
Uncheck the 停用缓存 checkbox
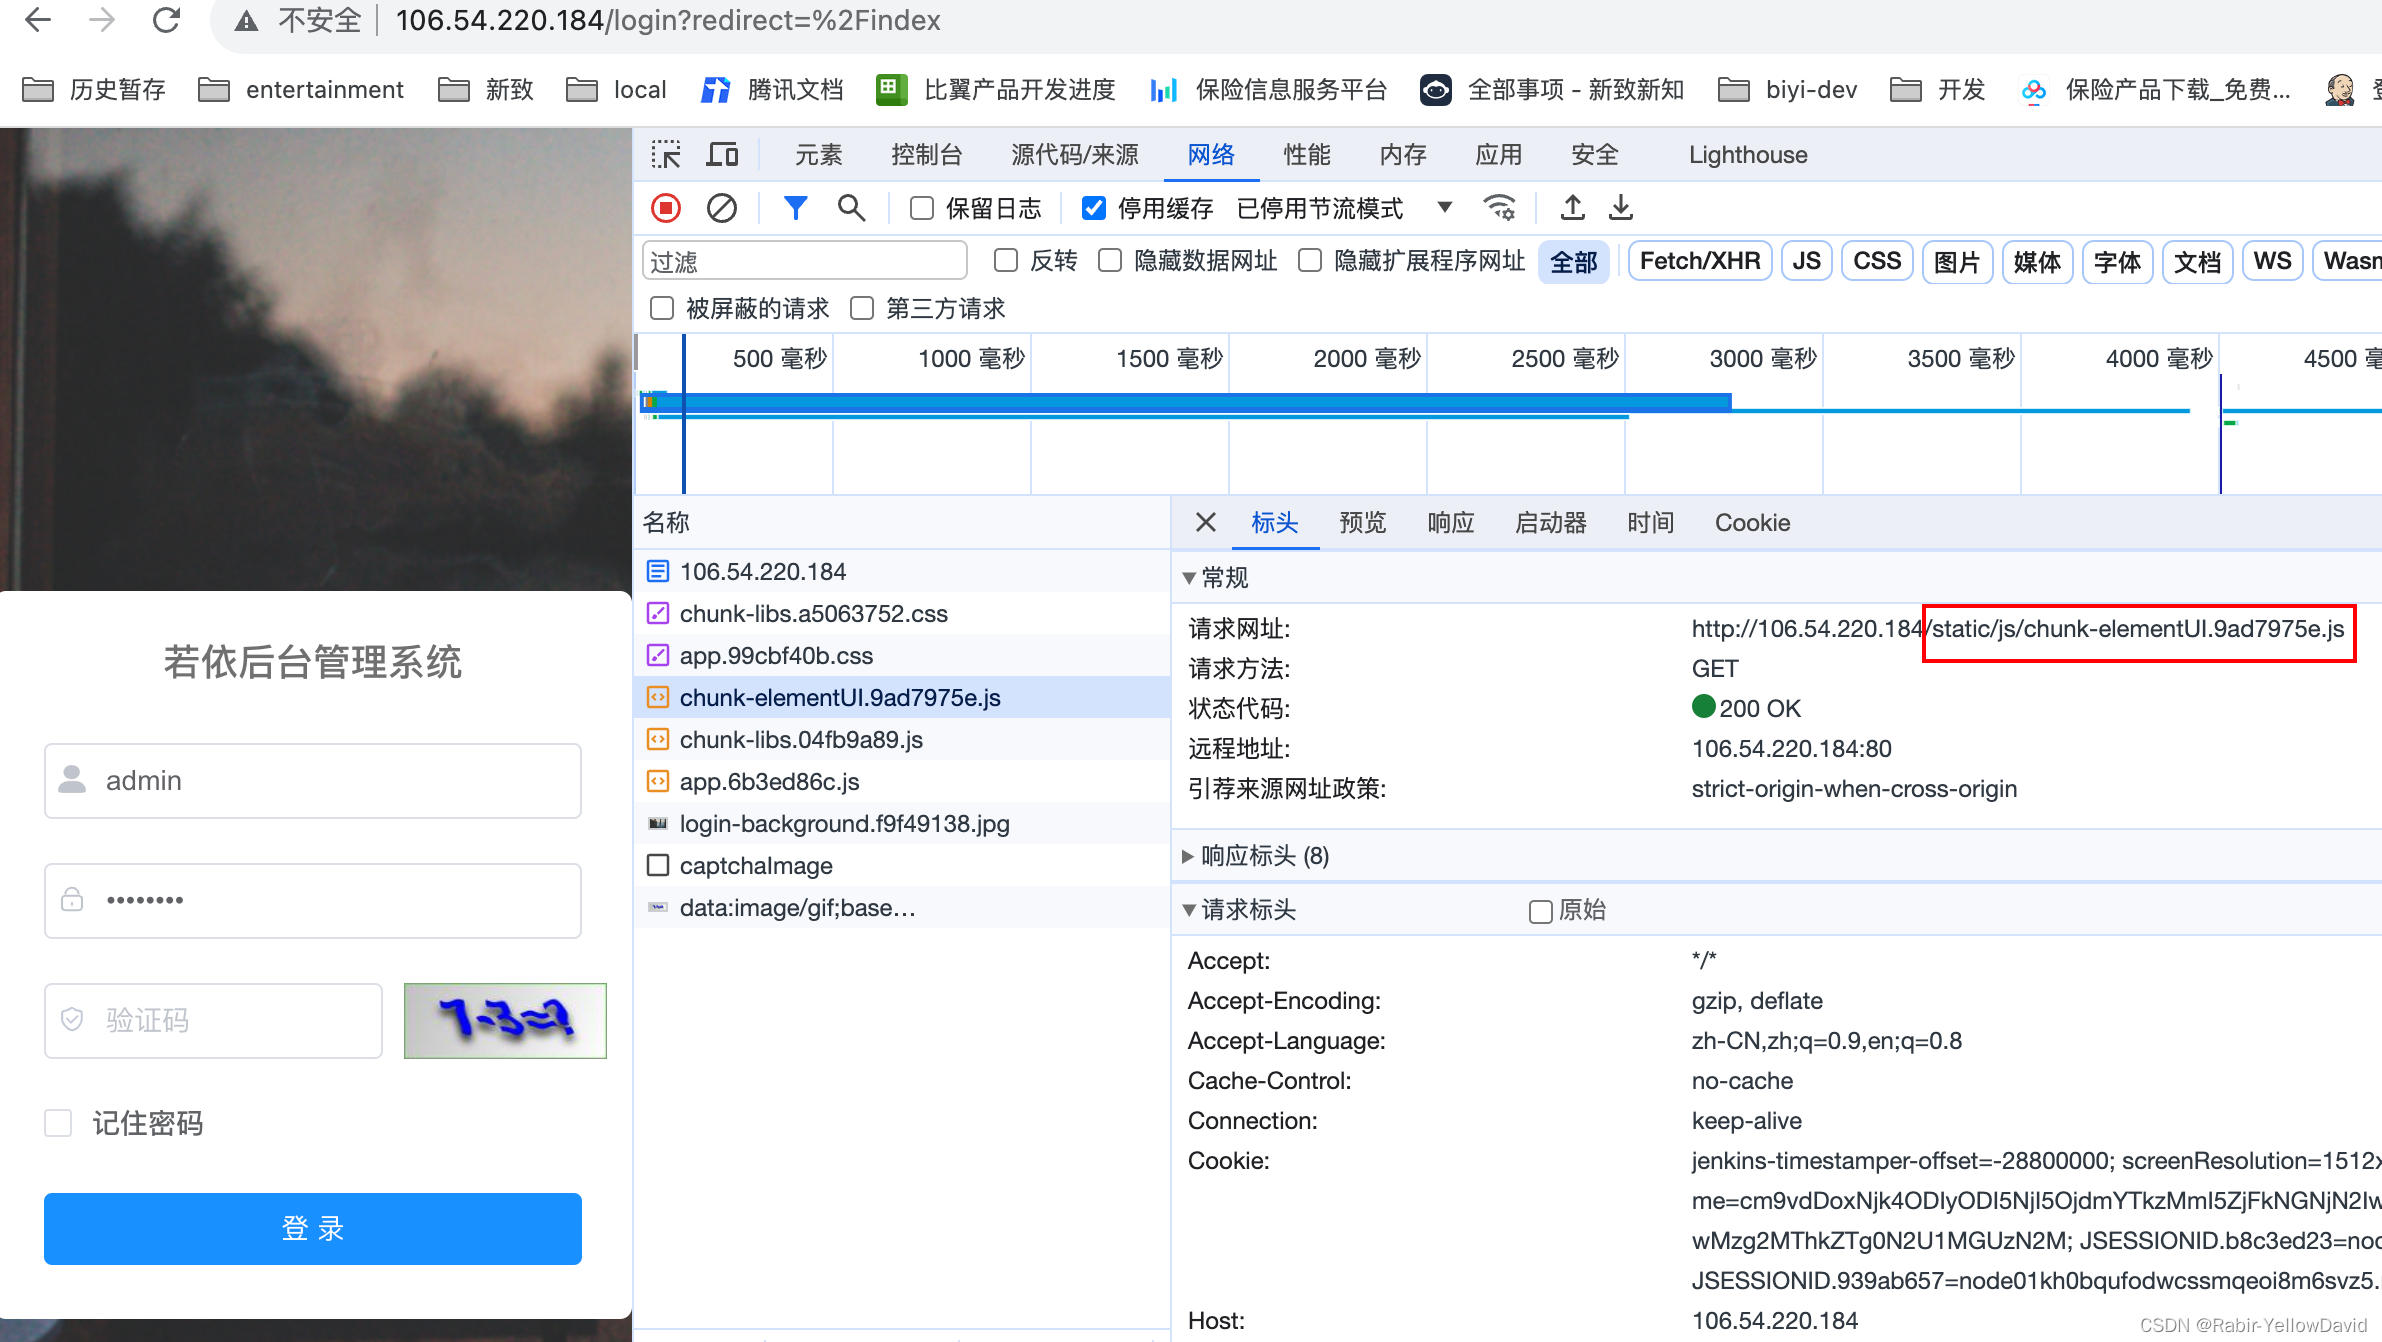point(1094,208)
